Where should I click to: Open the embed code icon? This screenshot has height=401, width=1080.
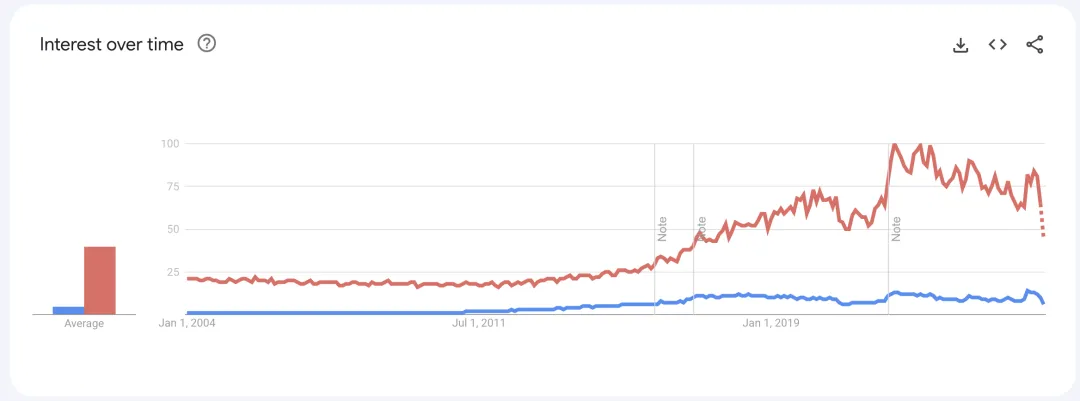pos(997,45)
